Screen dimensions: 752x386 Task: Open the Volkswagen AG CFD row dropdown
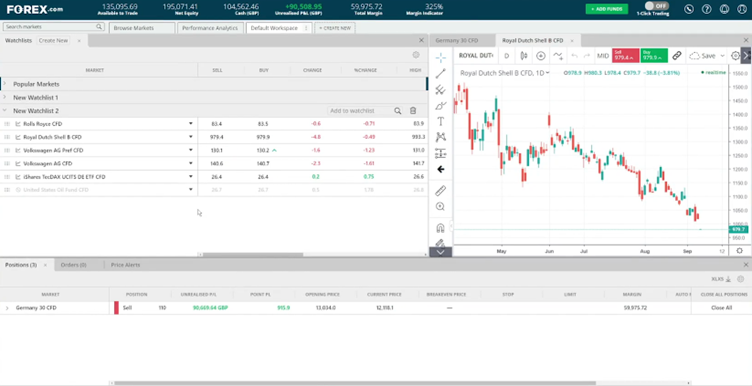pos(191,164)
